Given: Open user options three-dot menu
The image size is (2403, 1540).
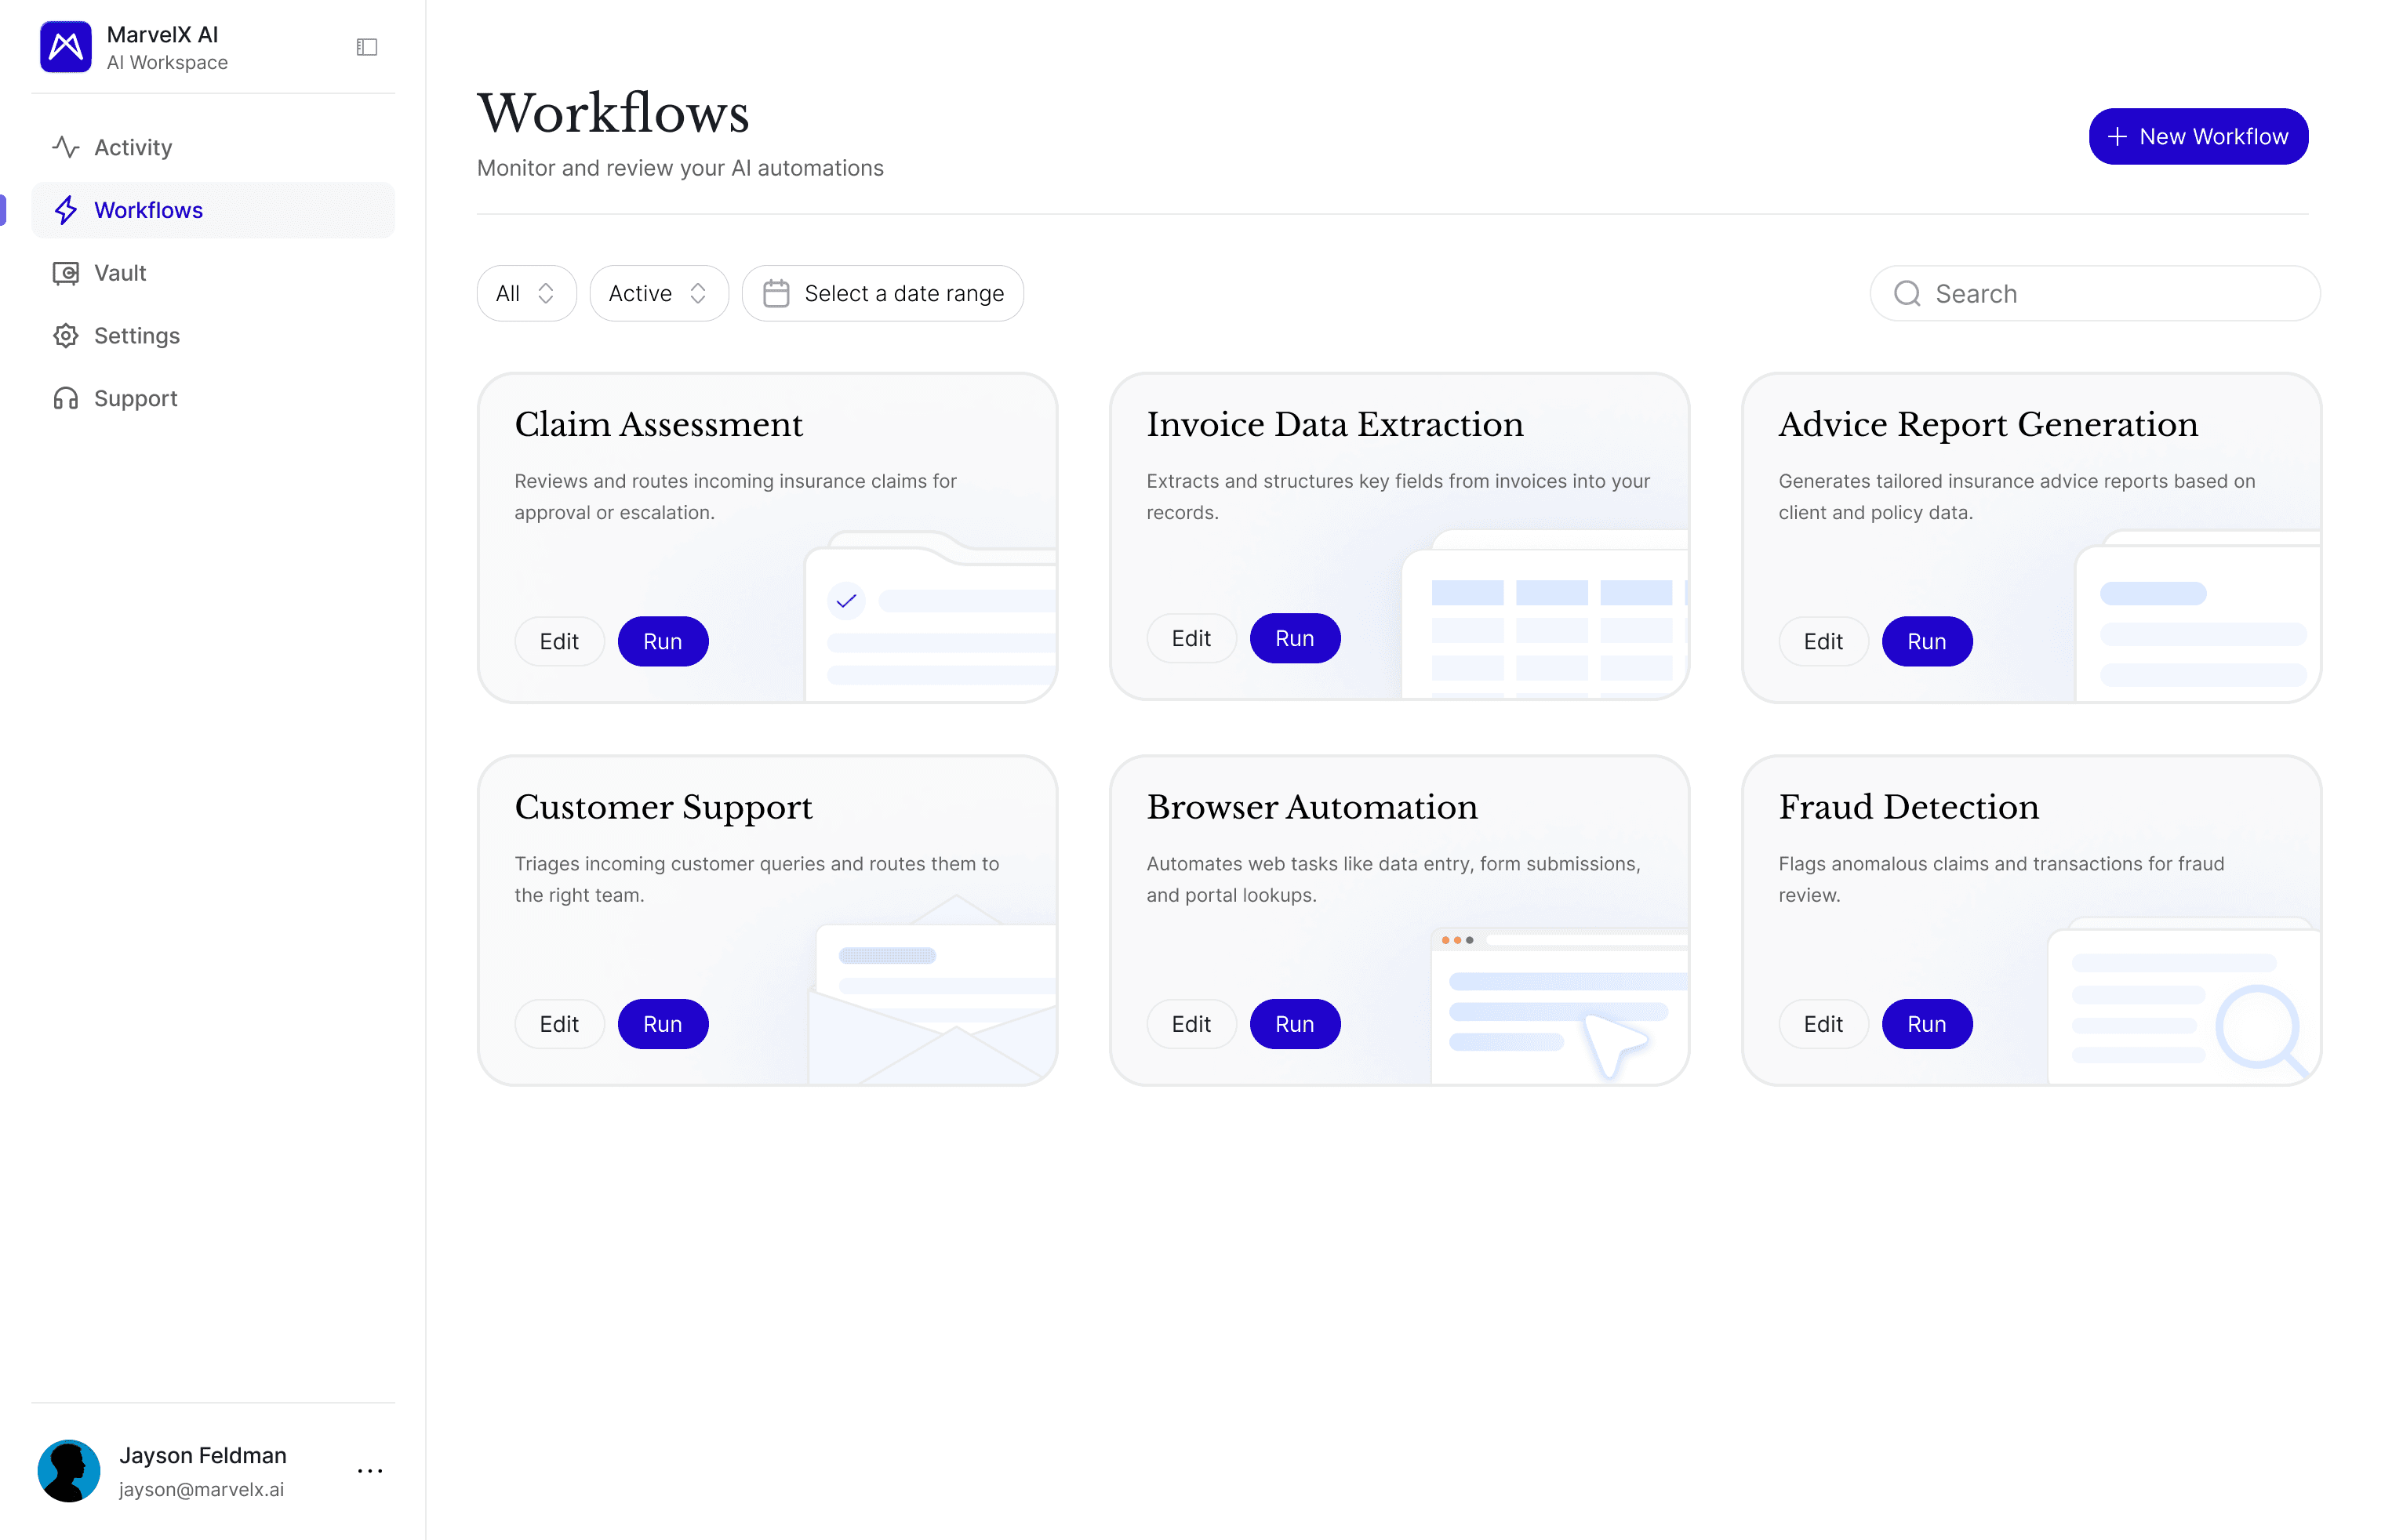Looking at the screenshot, I should pyautogui.click(x=370, y=1471).
